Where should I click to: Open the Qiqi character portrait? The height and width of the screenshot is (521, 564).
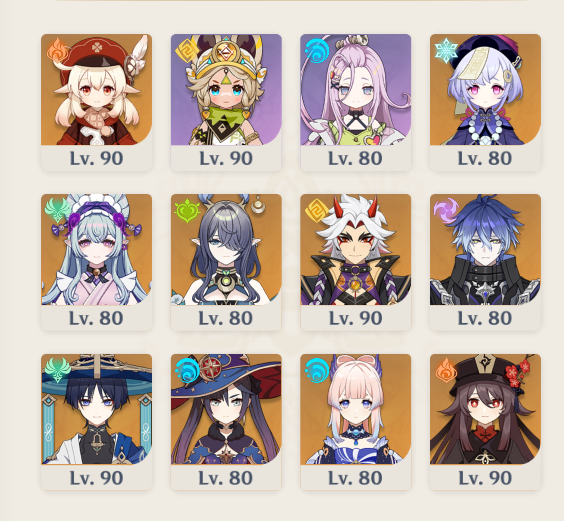(x=485, y=103)
